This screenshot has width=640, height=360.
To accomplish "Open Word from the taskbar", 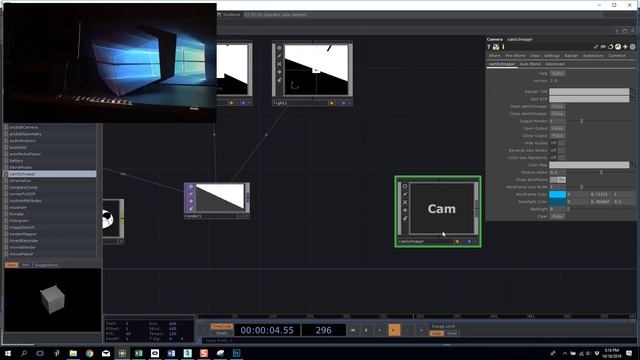I will (171, 353).
